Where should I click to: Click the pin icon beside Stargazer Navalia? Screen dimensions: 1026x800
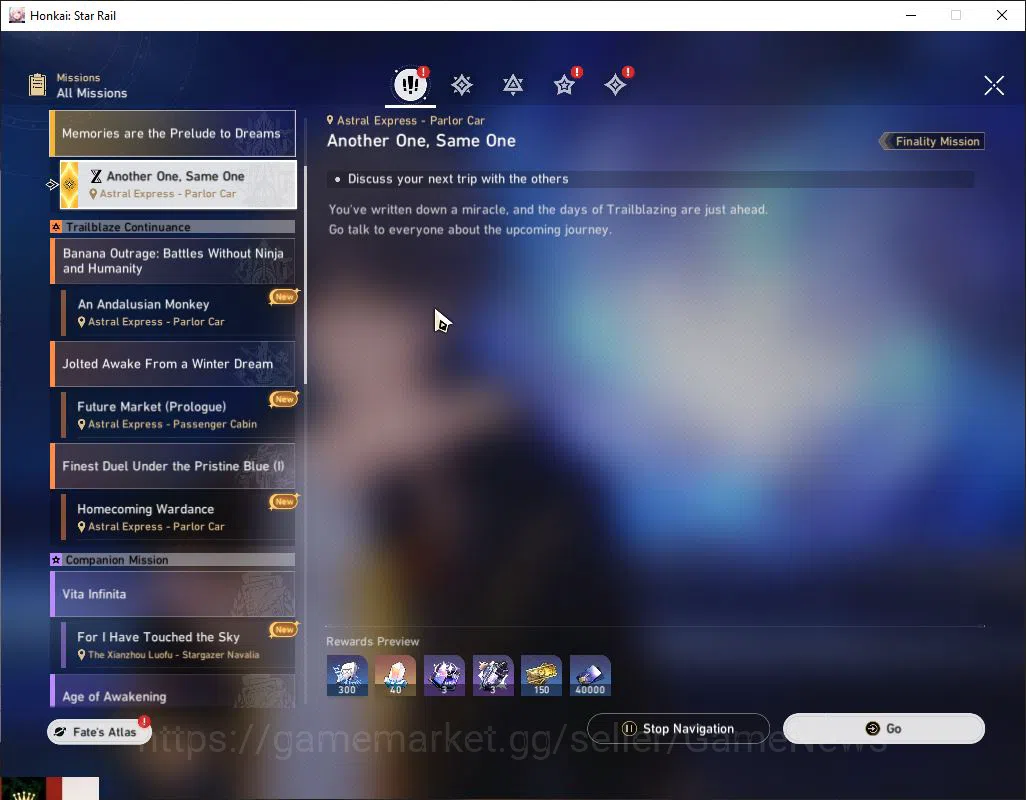coord(82,655)
